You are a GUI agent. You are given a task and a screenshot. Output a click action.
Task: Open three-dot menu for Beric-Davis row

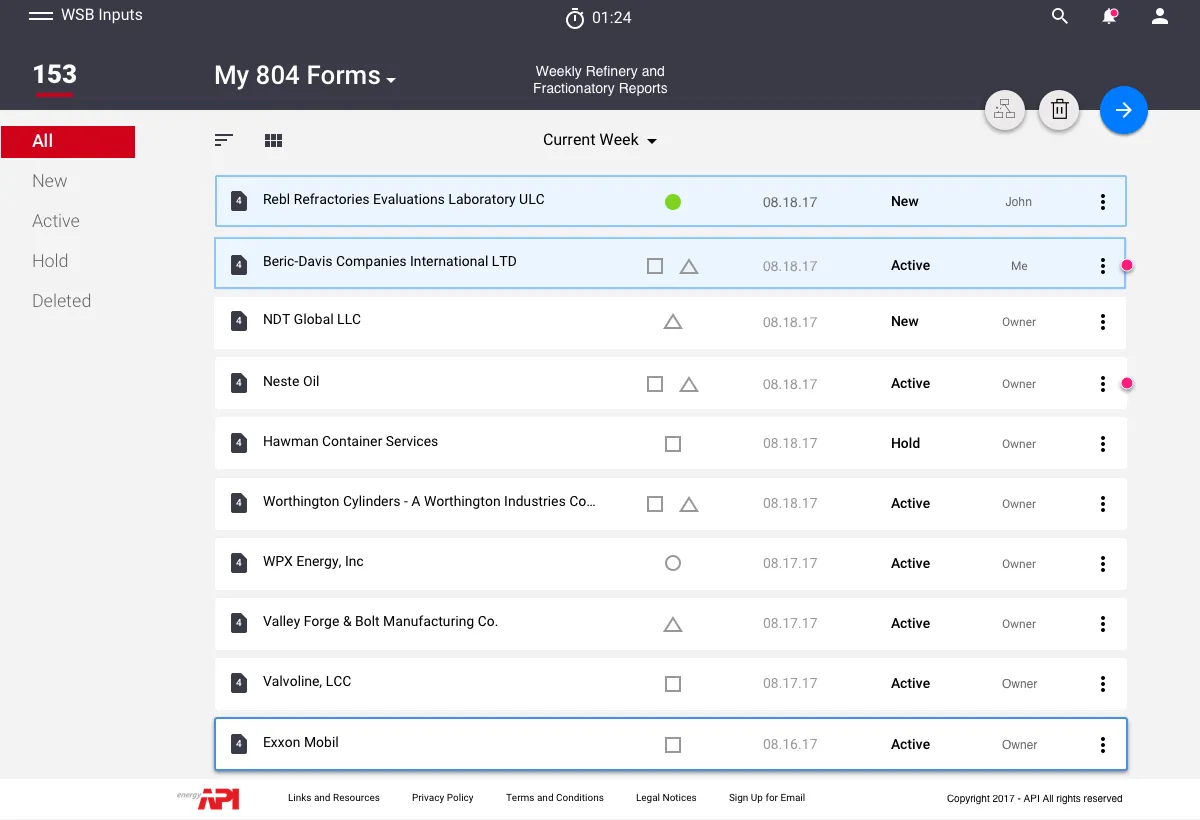pyautogui.click(x=1103, y=266)
